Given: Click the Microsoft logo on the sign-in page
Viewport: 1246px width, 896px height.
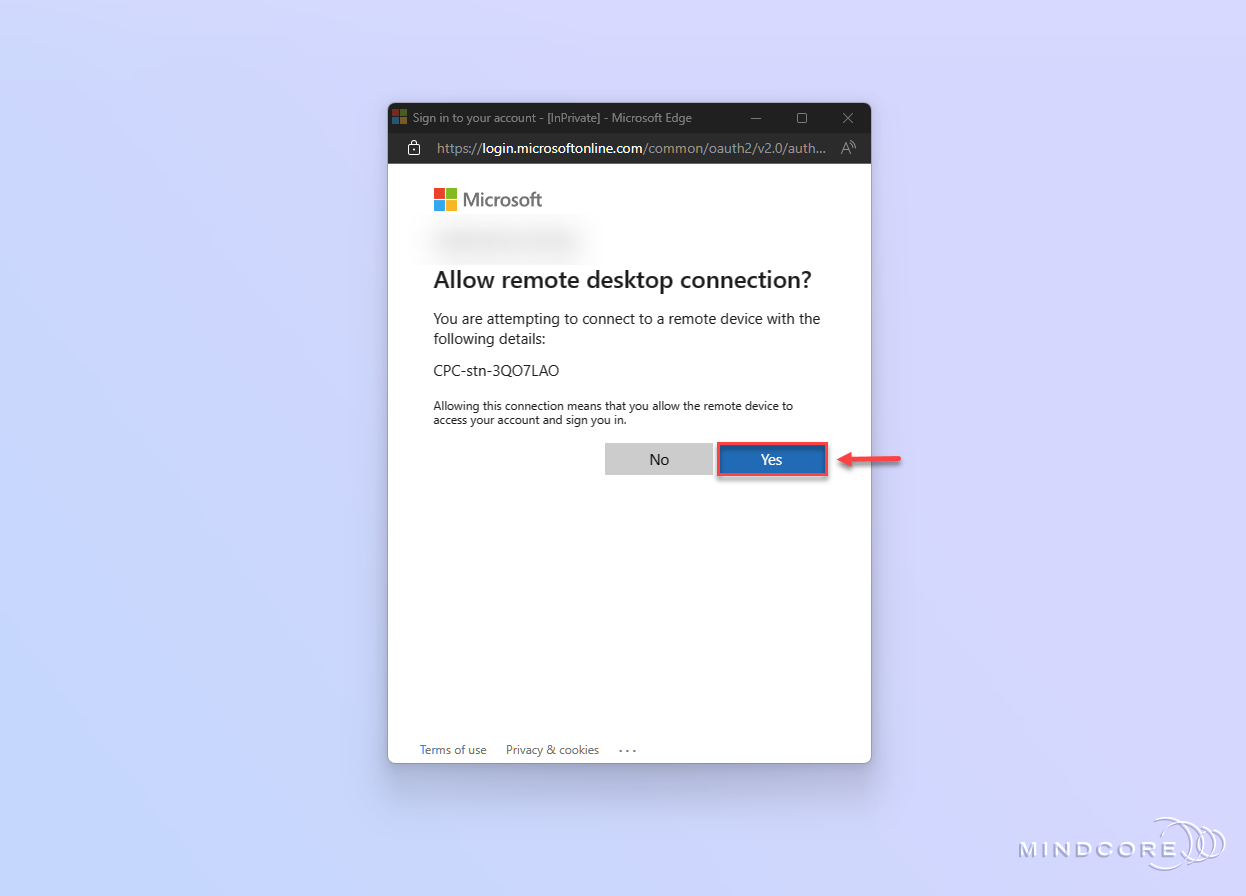Looking at the screenshot, I should [x=488, y=199].
